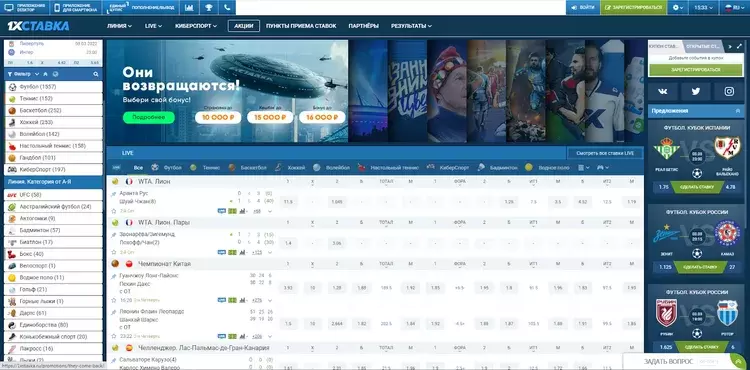Screen dimensions: 750x370
Task: Open the settings gear dropdown
Action: coord(678,8)
